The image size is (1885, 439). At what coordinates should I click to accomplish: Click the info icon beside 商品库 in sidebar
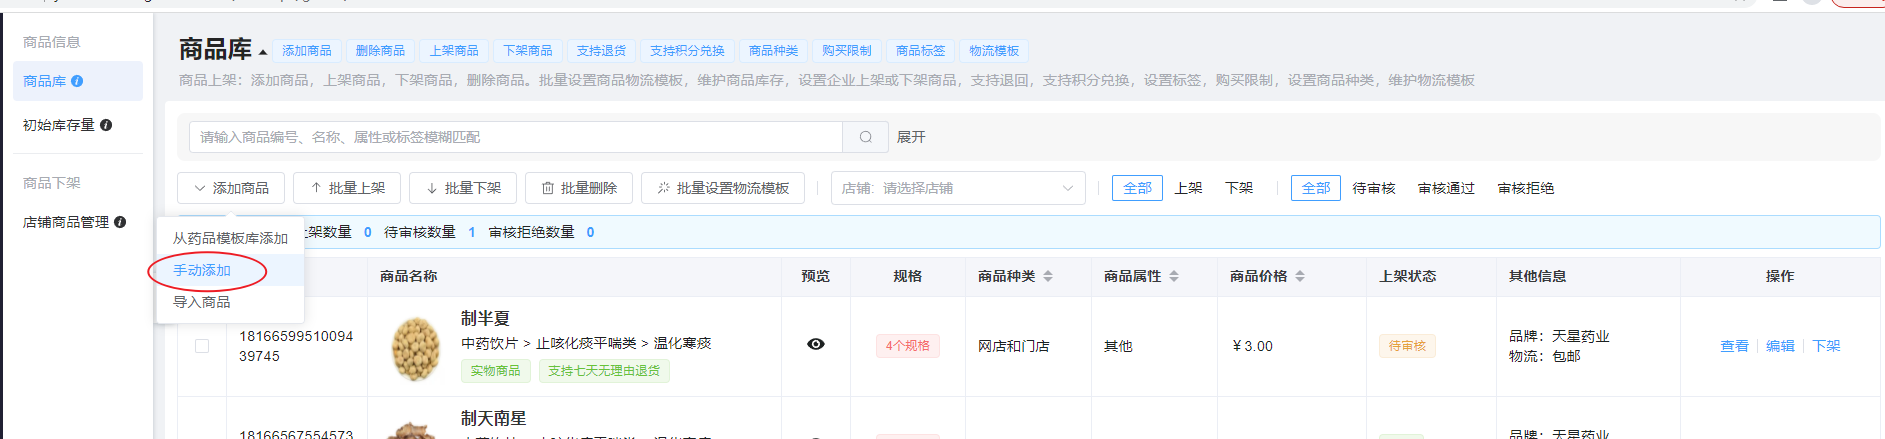[77, 81]
